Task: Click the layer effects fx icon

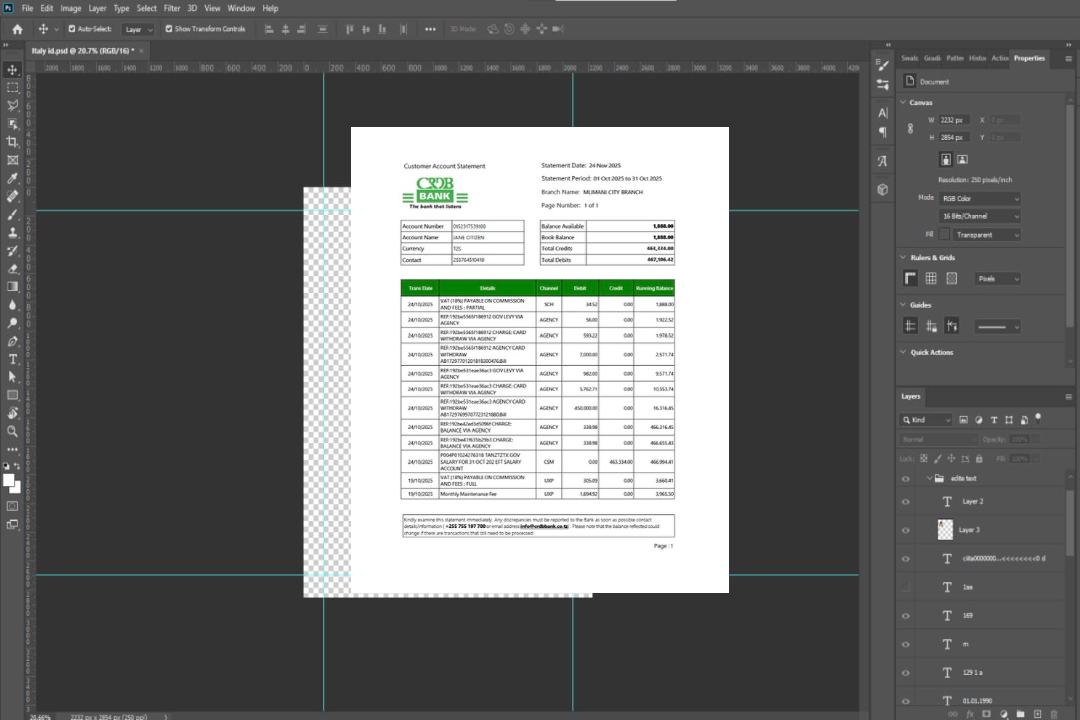Action: pos(970,714)
